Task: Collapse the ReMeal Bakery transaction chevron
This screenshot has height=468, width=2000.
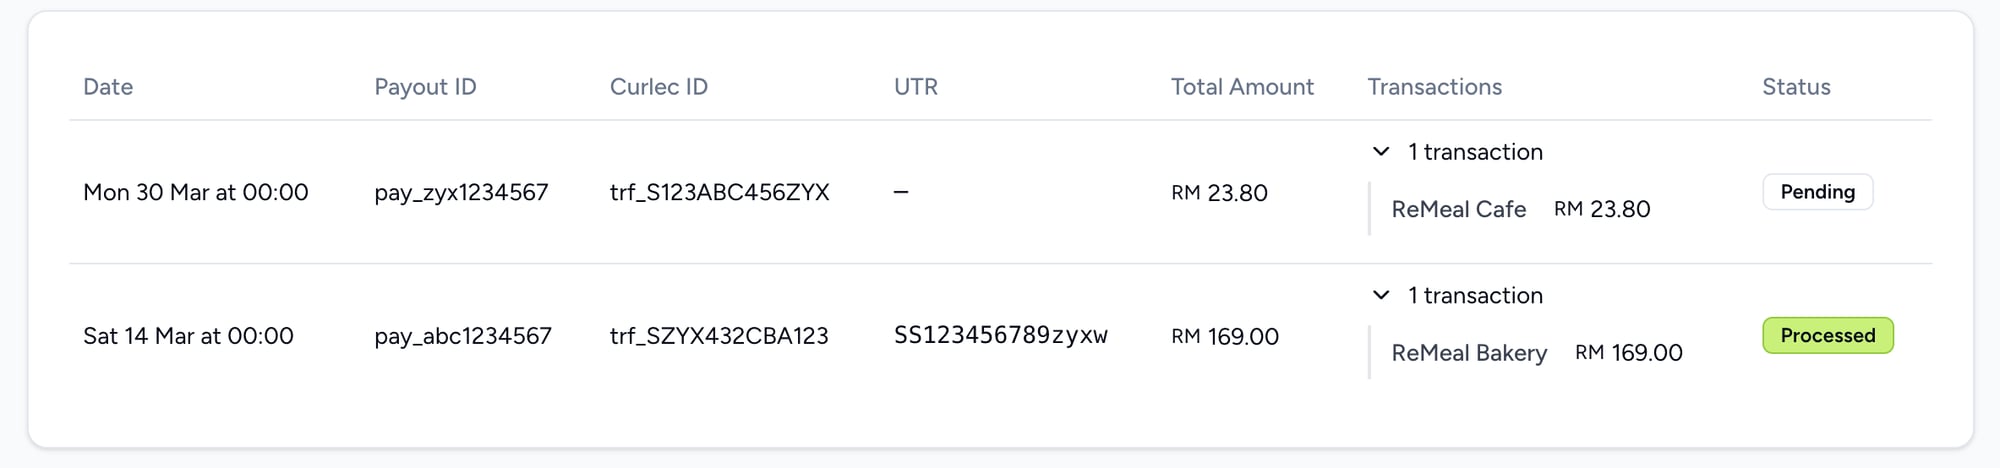Action: tap(1381, 295)
